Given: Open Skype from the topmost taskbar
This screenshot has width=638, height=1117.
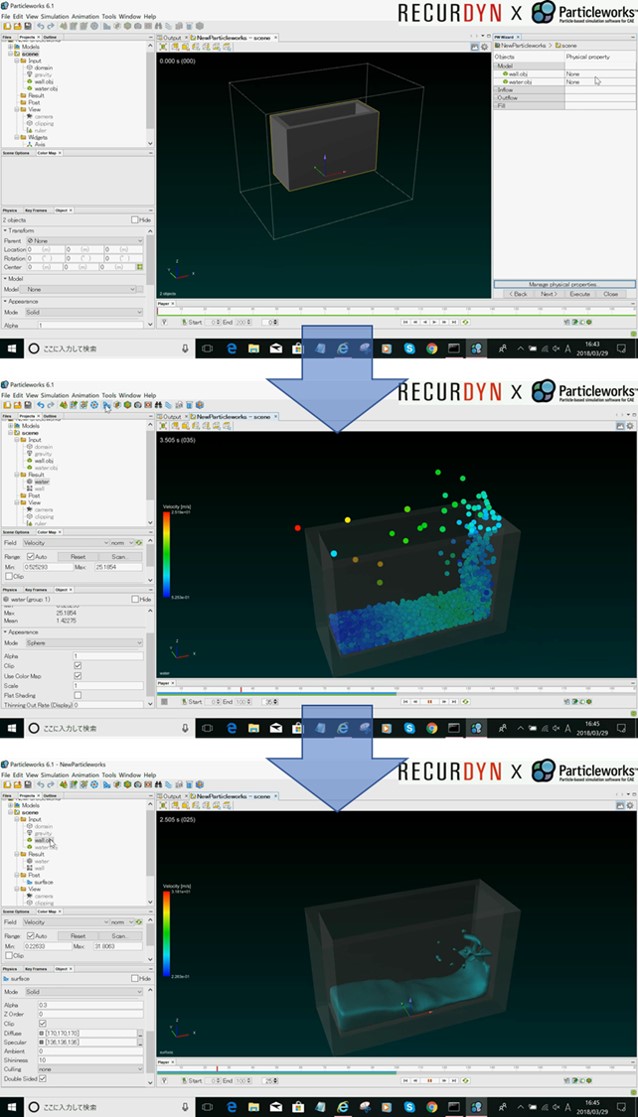Looking at the screenshot, I should 410,348.
